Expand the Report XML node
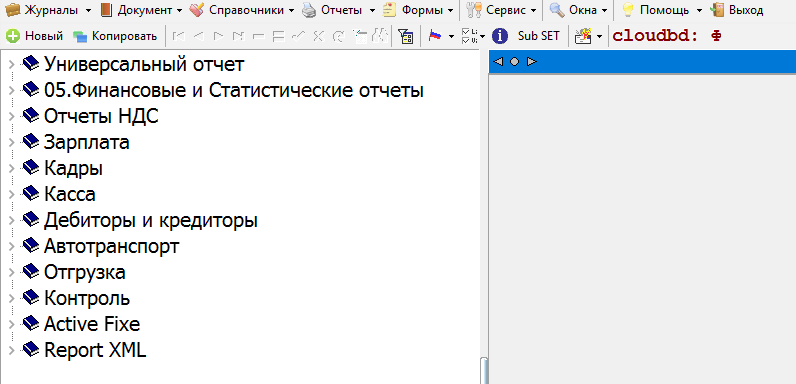Screen dimensions: 796x384 pyautogui.click(x=12, y=349)
